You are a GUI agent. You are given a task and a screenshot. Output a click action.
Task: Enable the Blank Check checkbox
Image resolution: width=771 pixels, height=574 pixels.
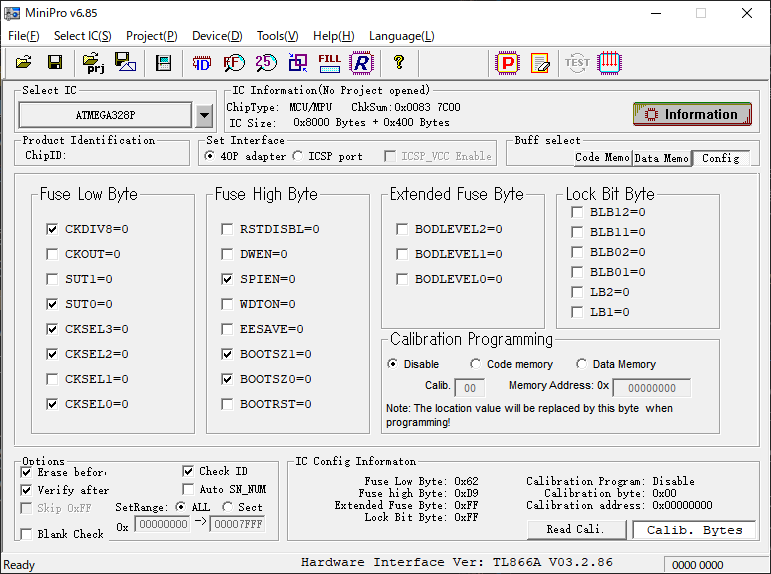[27, 534]
